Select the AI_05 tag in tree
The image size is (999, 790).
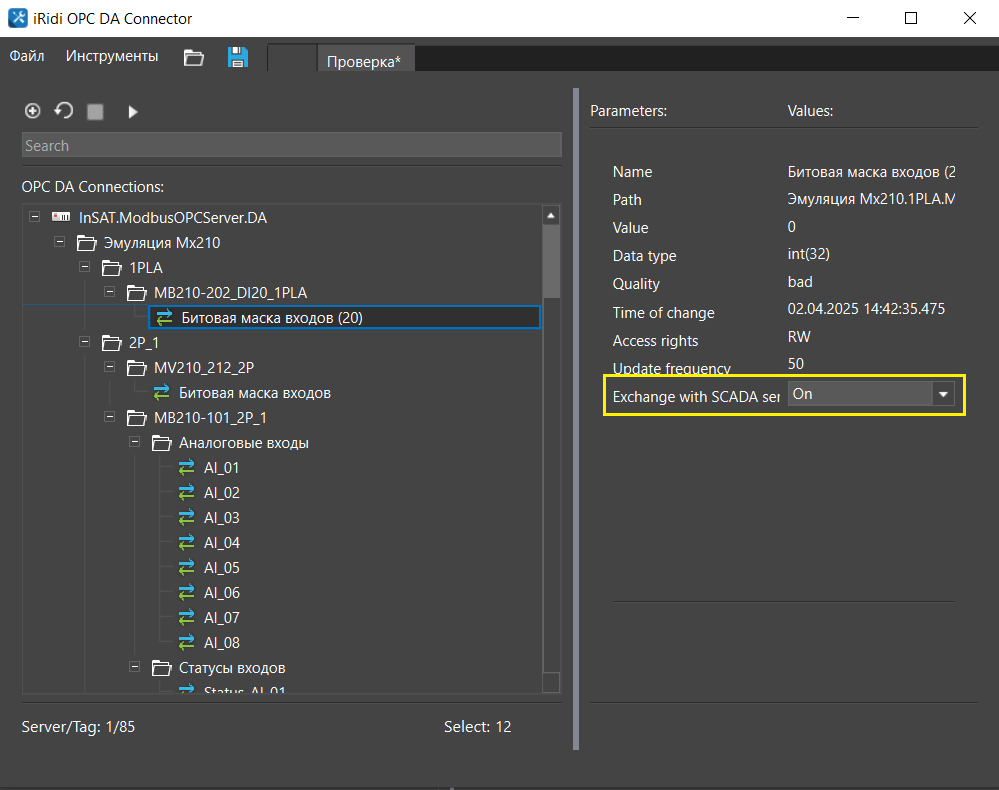tap(221, 568)
